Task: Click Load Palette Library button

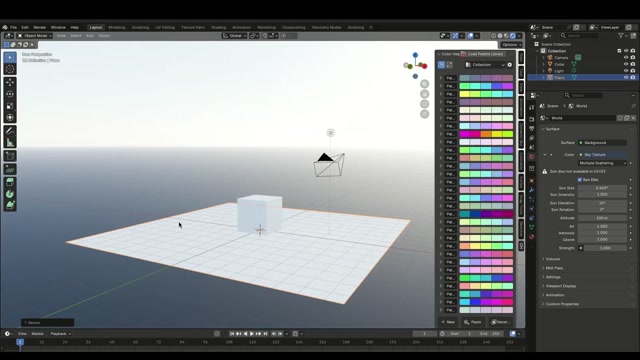Action: point(482,54)
